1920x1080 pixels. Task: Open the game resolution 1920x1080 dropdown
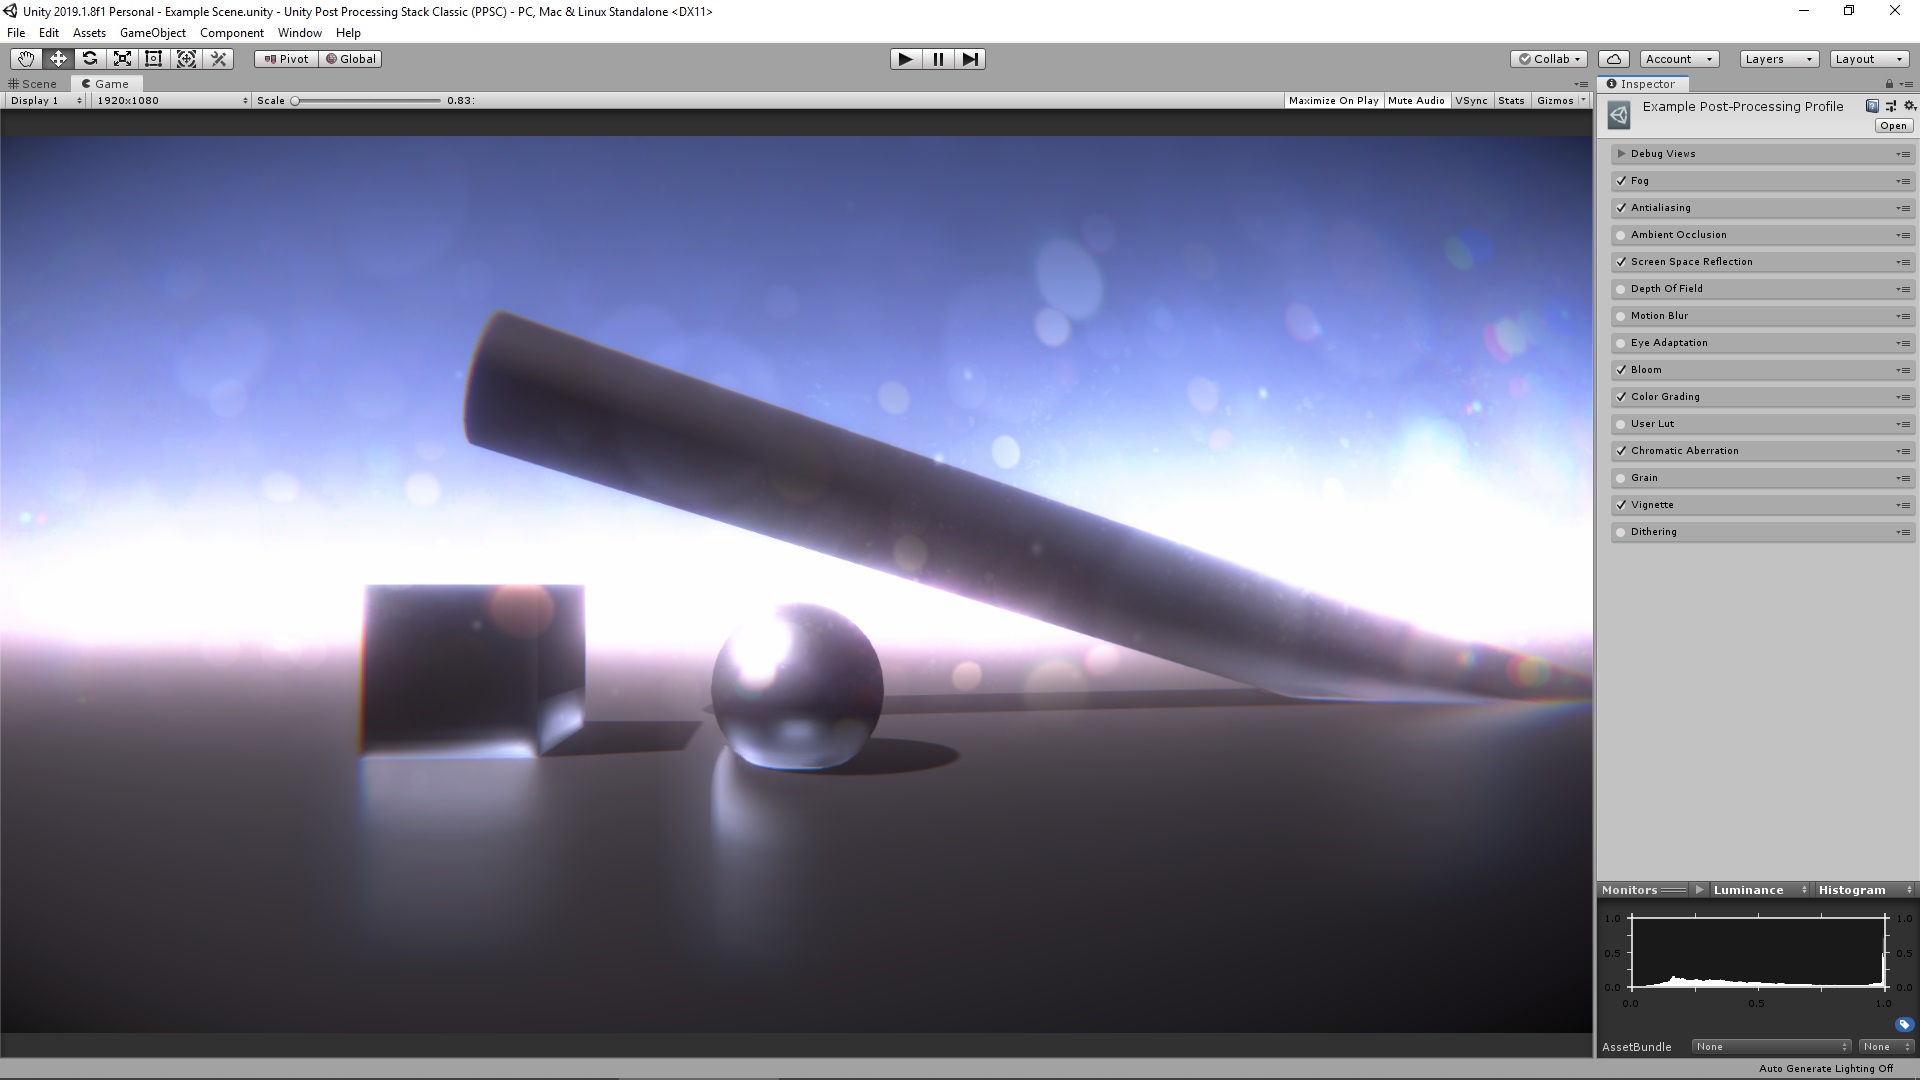point(171,101)
